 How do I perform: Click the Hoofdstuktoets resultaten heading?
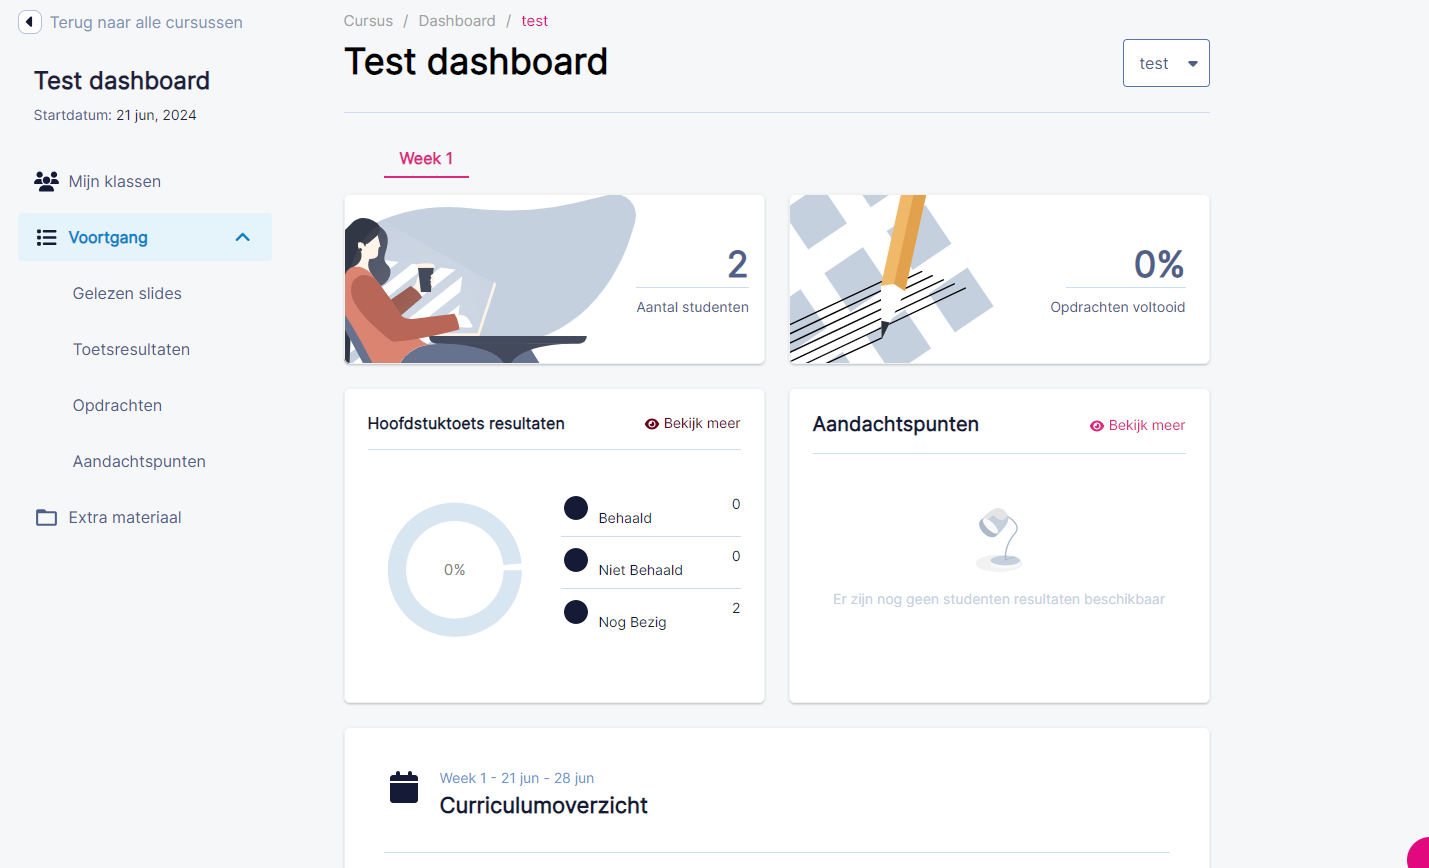coord(466,424)
